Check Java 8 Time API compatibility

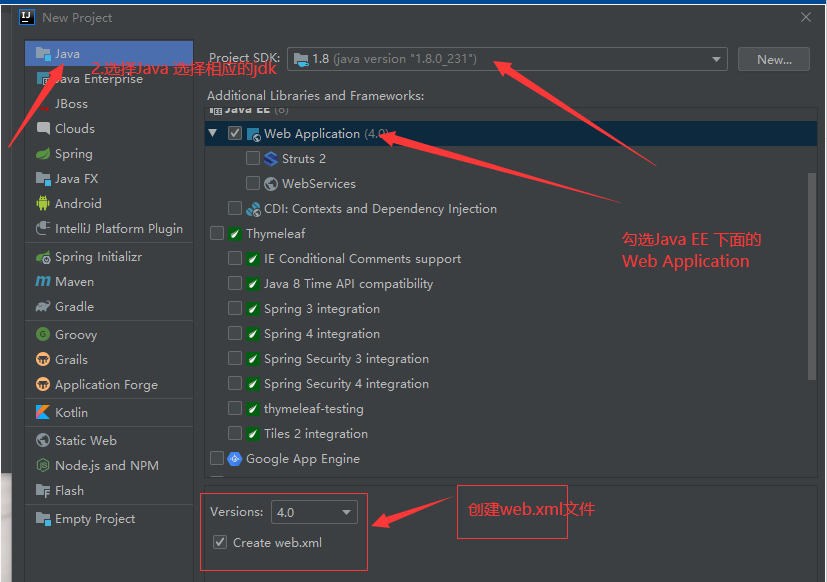pos(235,283)
